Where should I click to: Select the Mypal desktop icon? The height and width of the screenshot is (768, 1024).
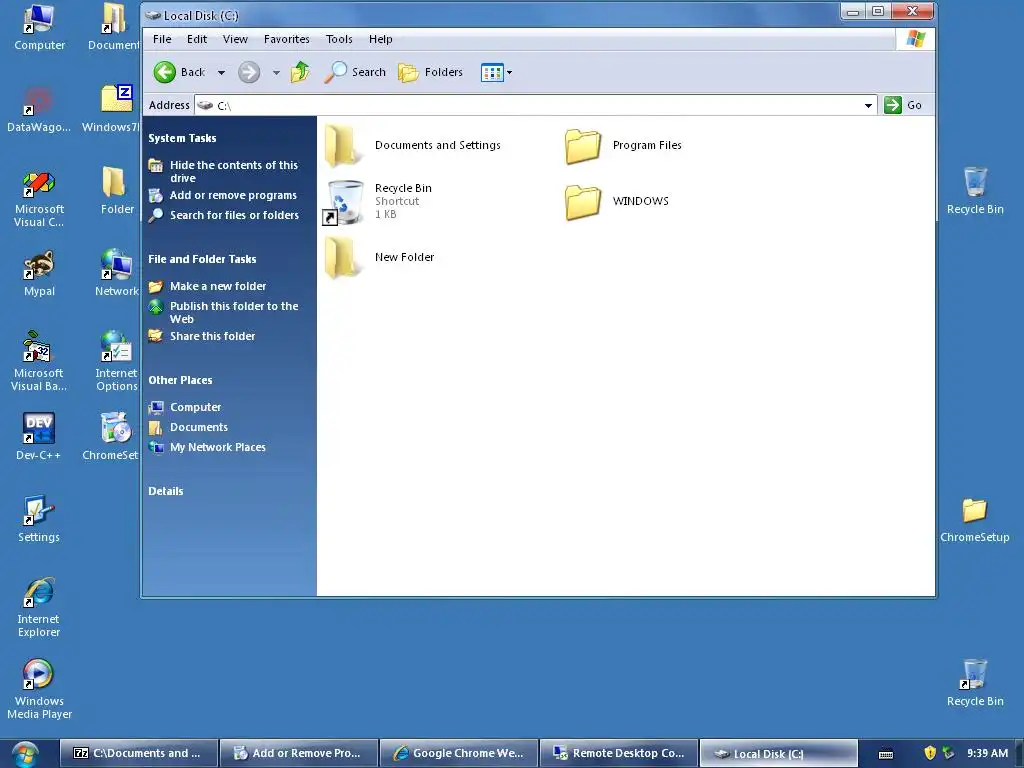pos(39,273)
